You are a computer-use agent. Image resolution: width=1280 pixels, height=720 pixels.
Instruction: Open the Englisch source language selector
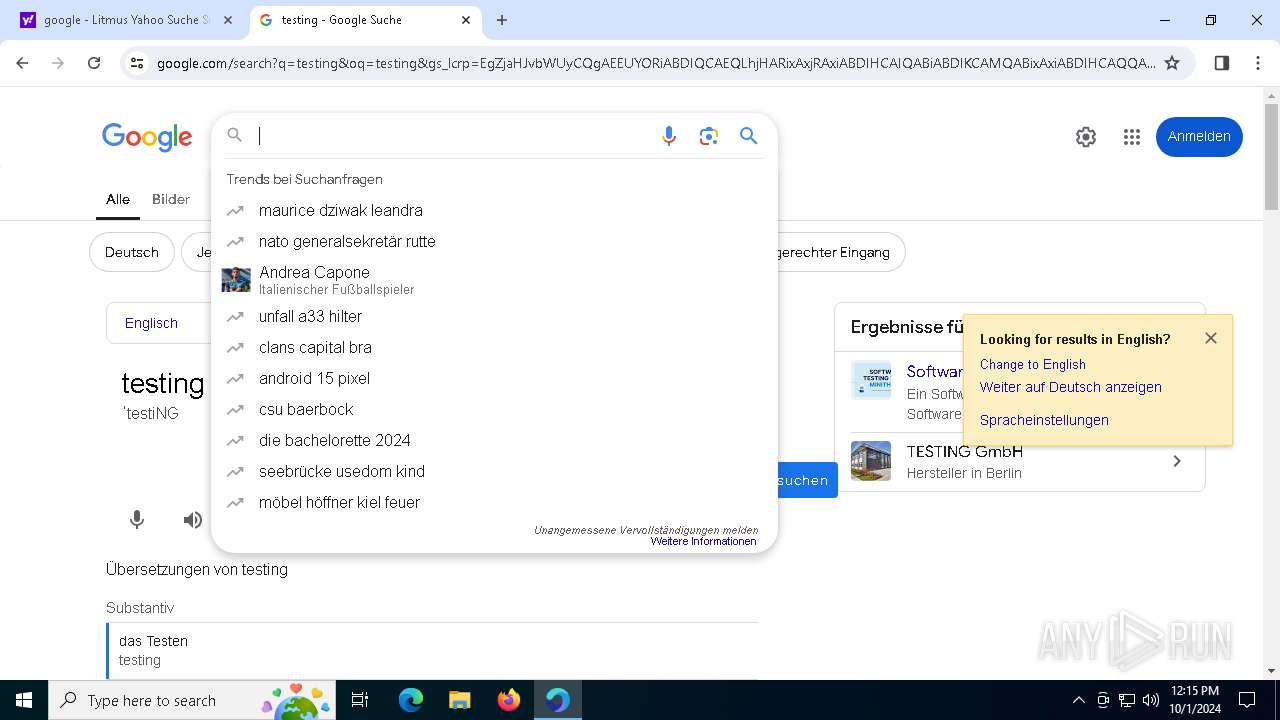(x=152, y=323)
